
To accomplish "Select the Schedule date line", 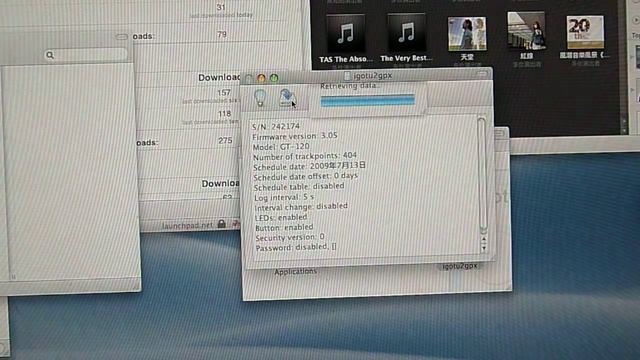I will 309,166.
